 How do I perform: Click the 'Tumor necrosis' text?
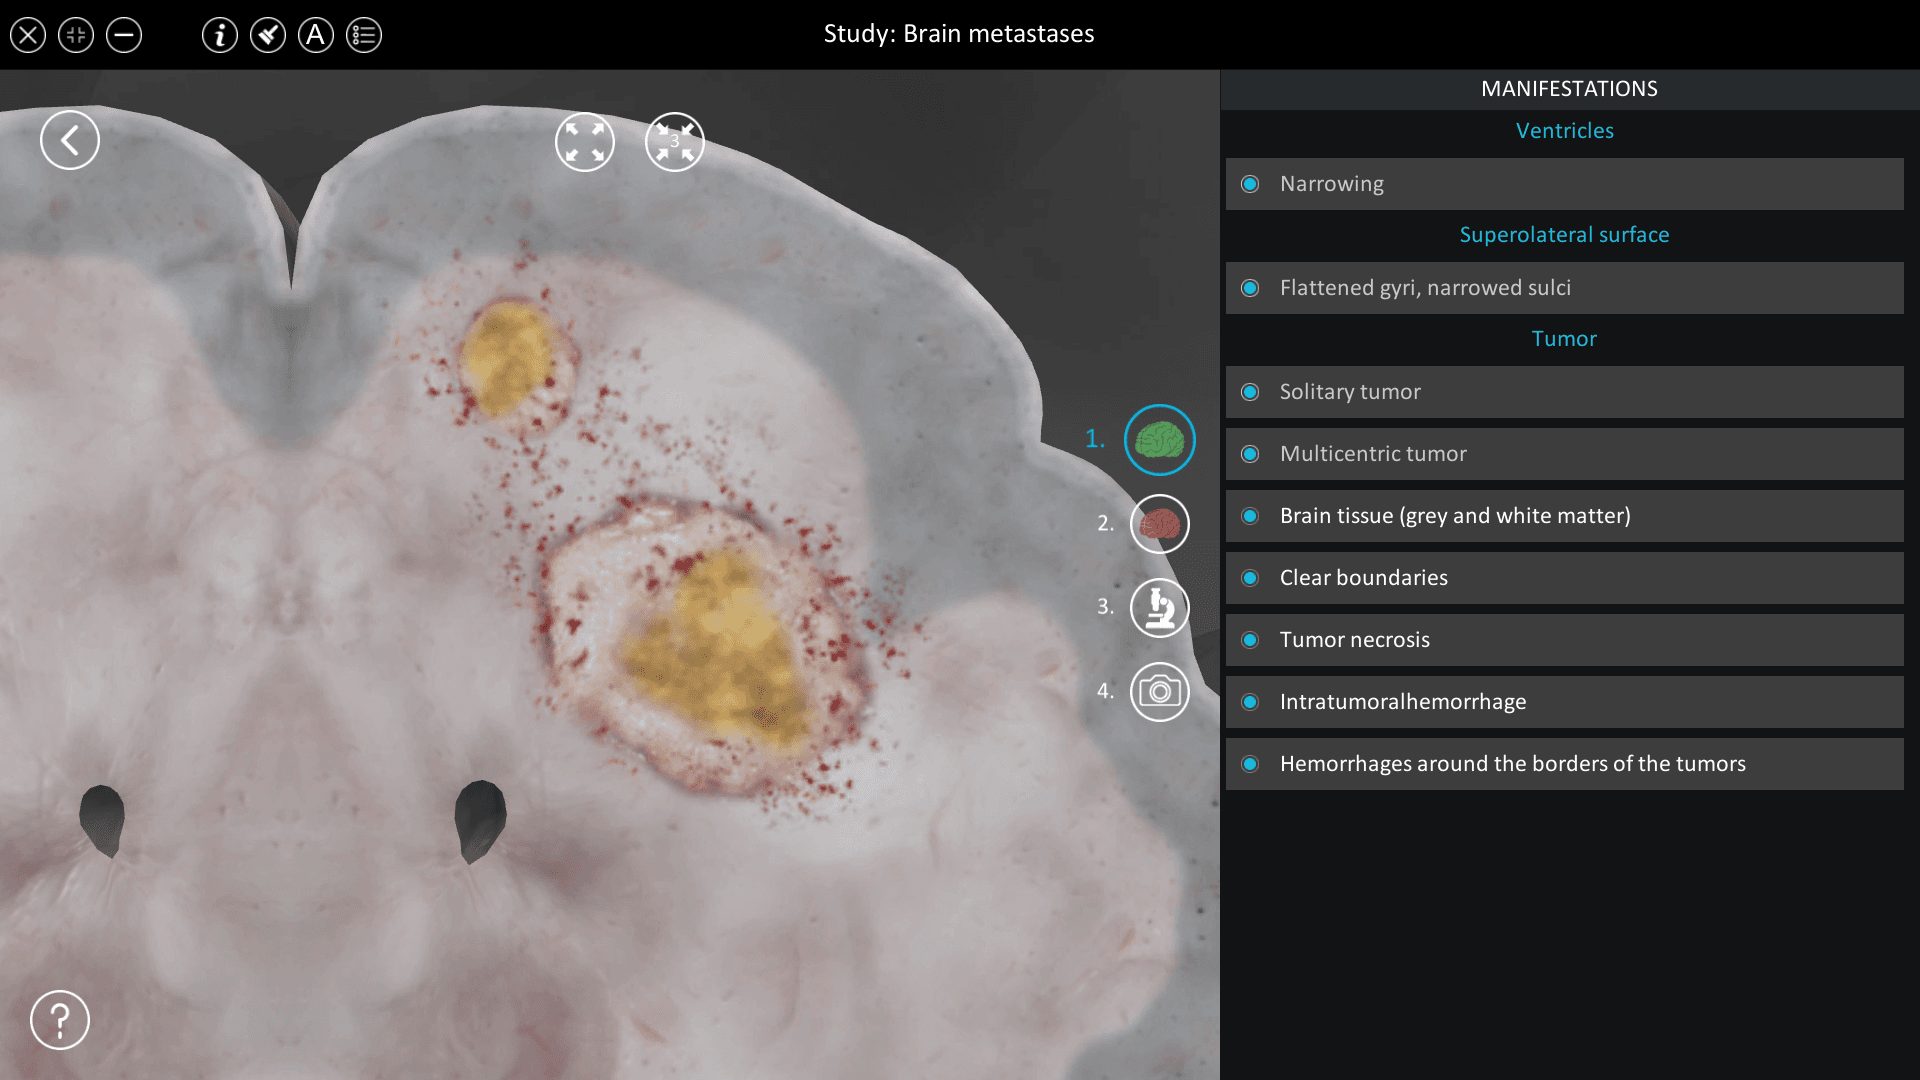tap(1355, 640)
